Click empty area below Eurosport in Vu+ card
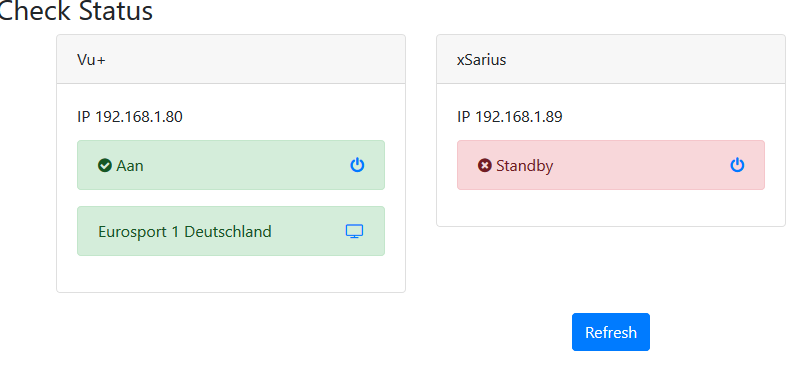Image resolution: width=808 pixels, height=379 pixels. coord(231,273)
